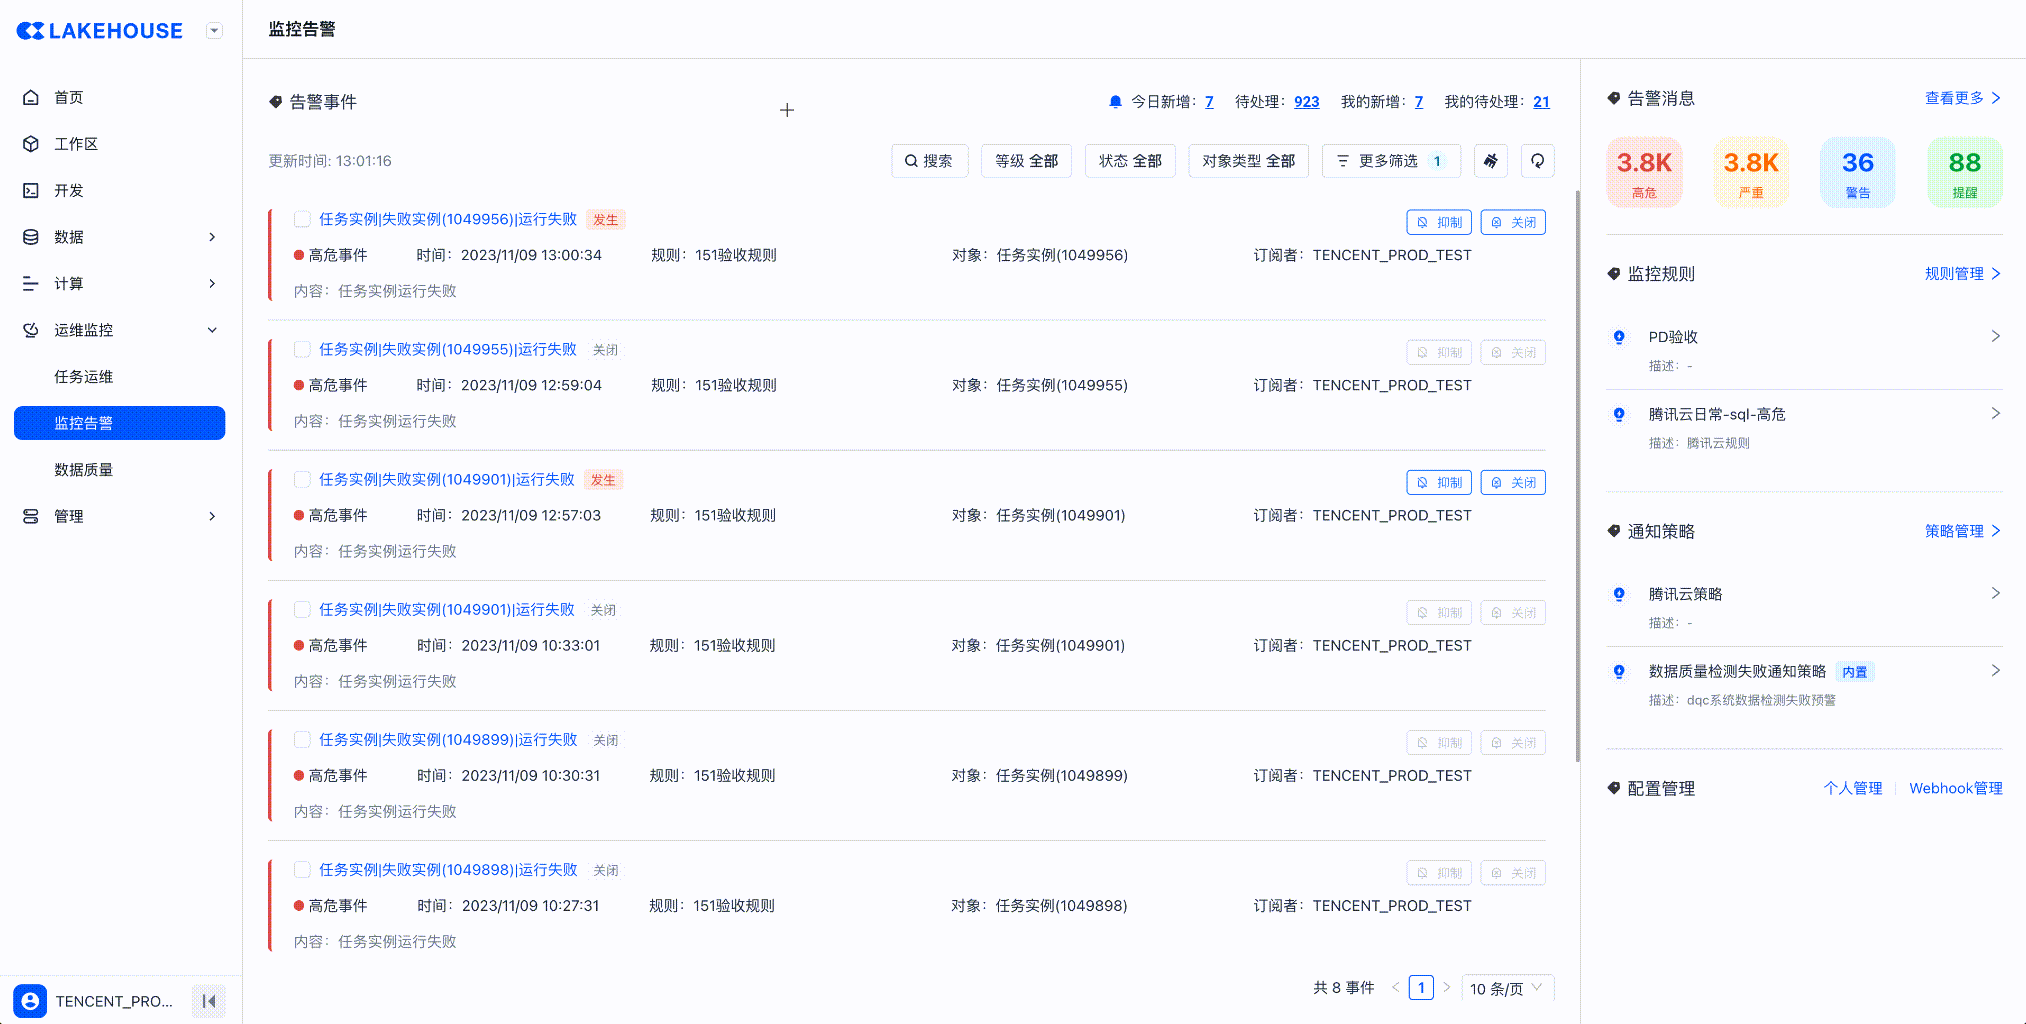Image resolution: width=2026 pixels, height=1024 pixels.
Task: Click the batch-clear icon beside the refresh button
Action: [1490, 161]
